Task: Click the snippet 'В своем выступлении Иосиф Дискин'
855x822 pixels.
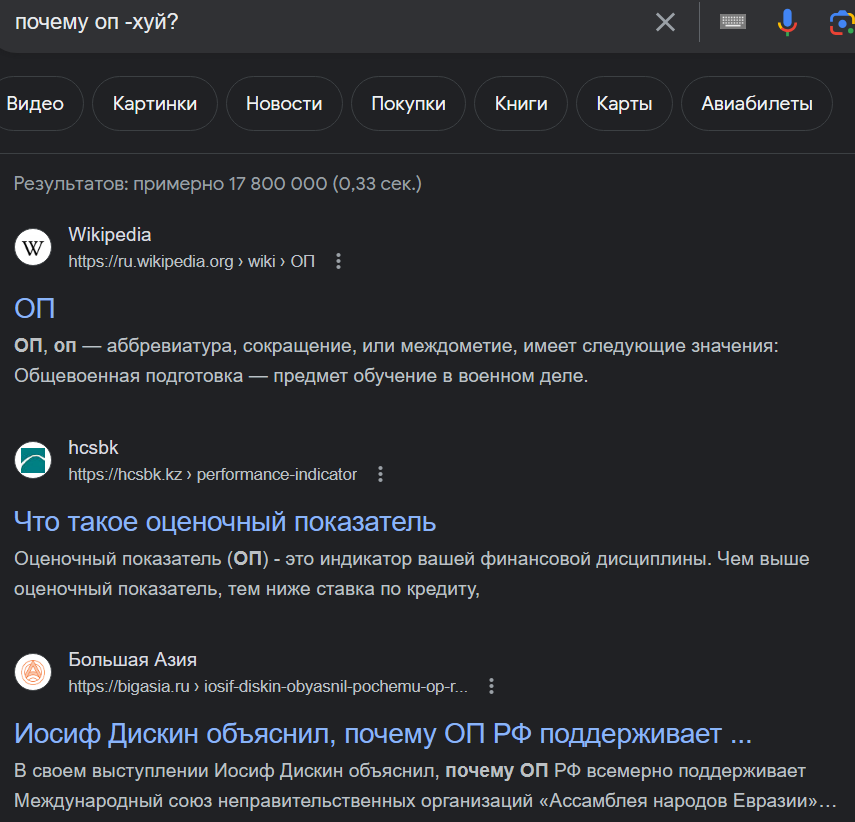Action: pyautogui.click(x=425, y=786)
